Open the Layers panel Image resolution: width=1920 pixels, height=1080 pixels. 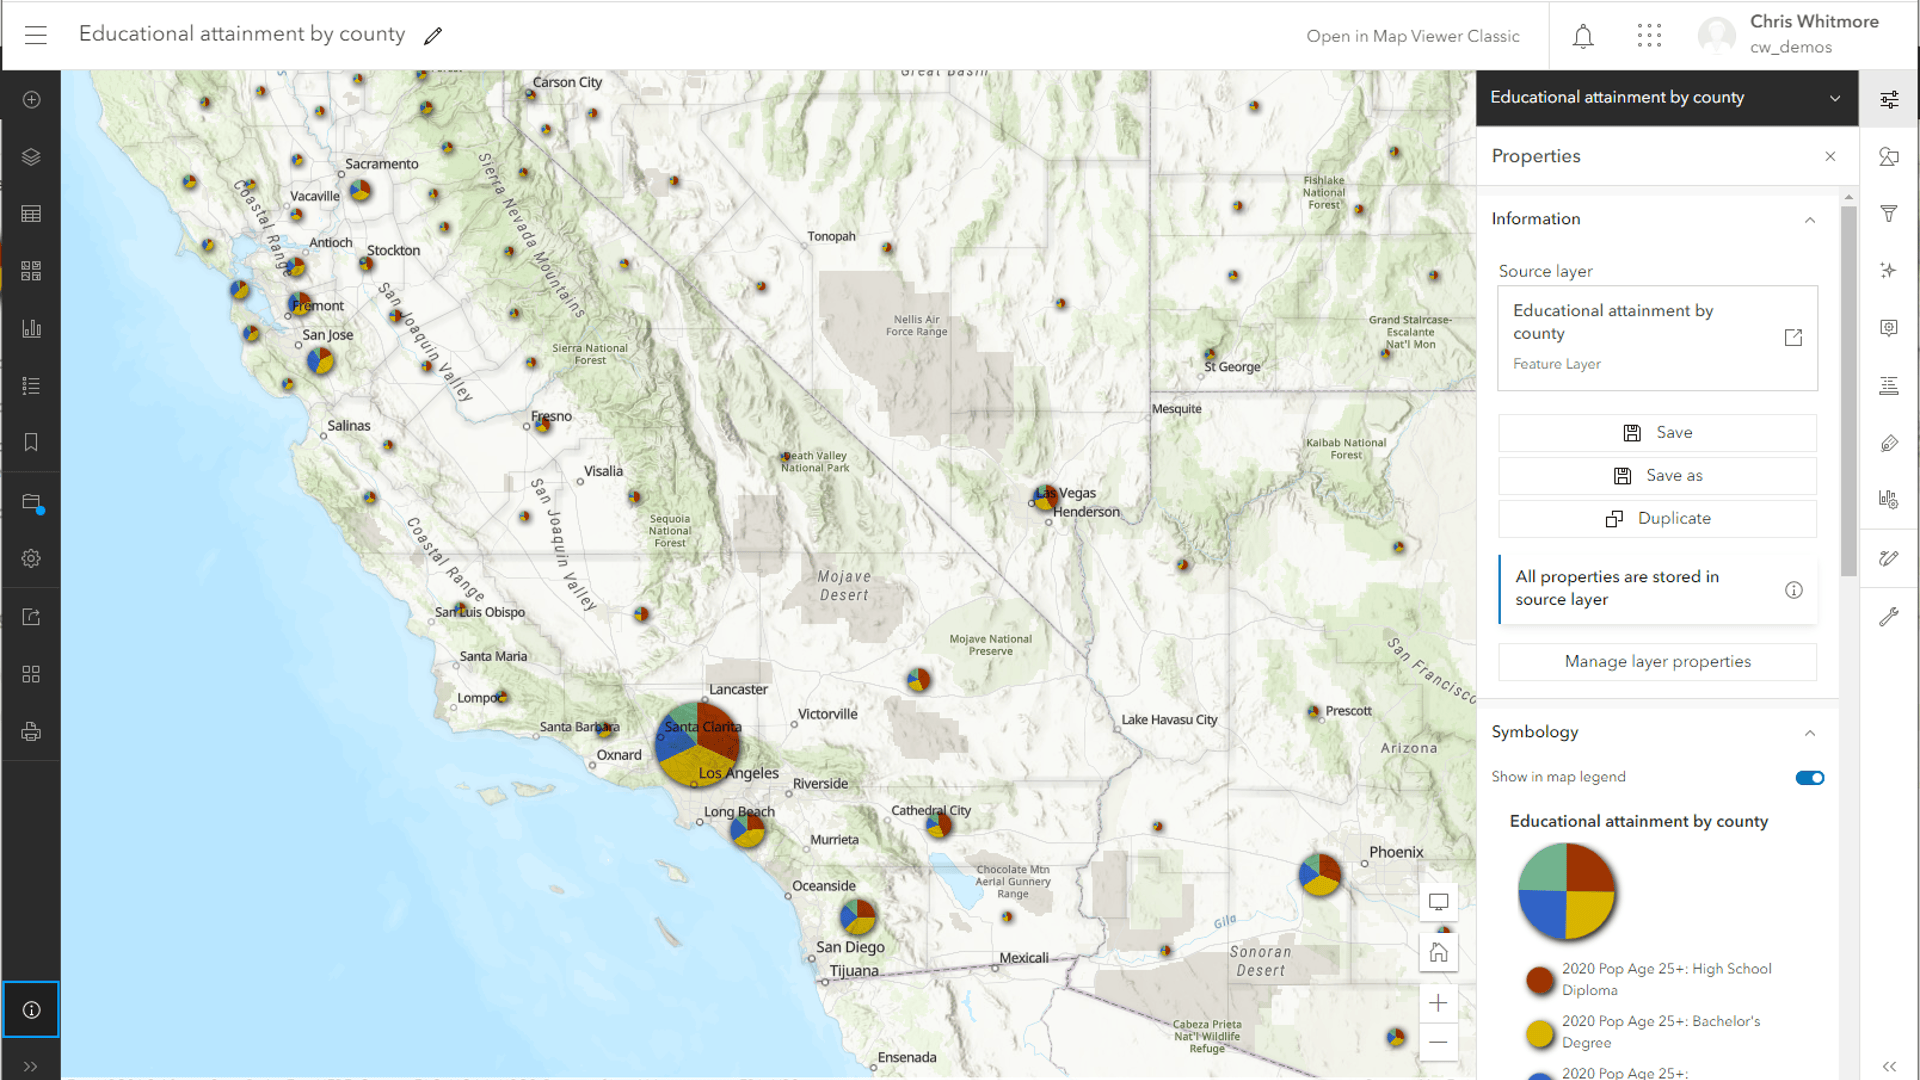tap(31, 157)
